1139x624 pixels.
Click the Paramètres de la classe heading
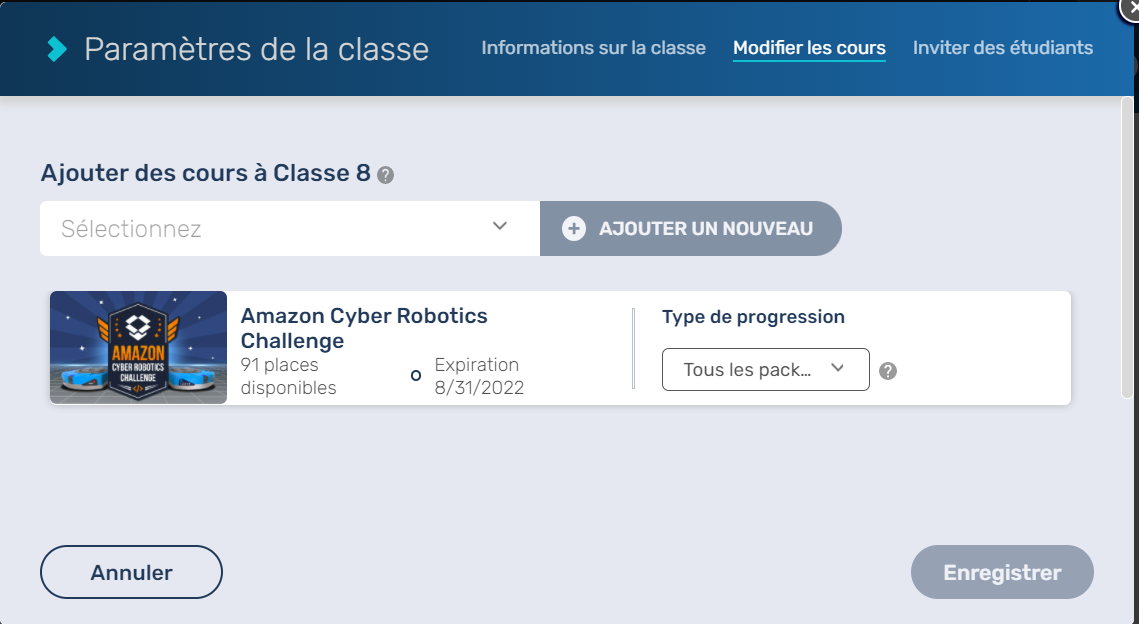point(256,49)
